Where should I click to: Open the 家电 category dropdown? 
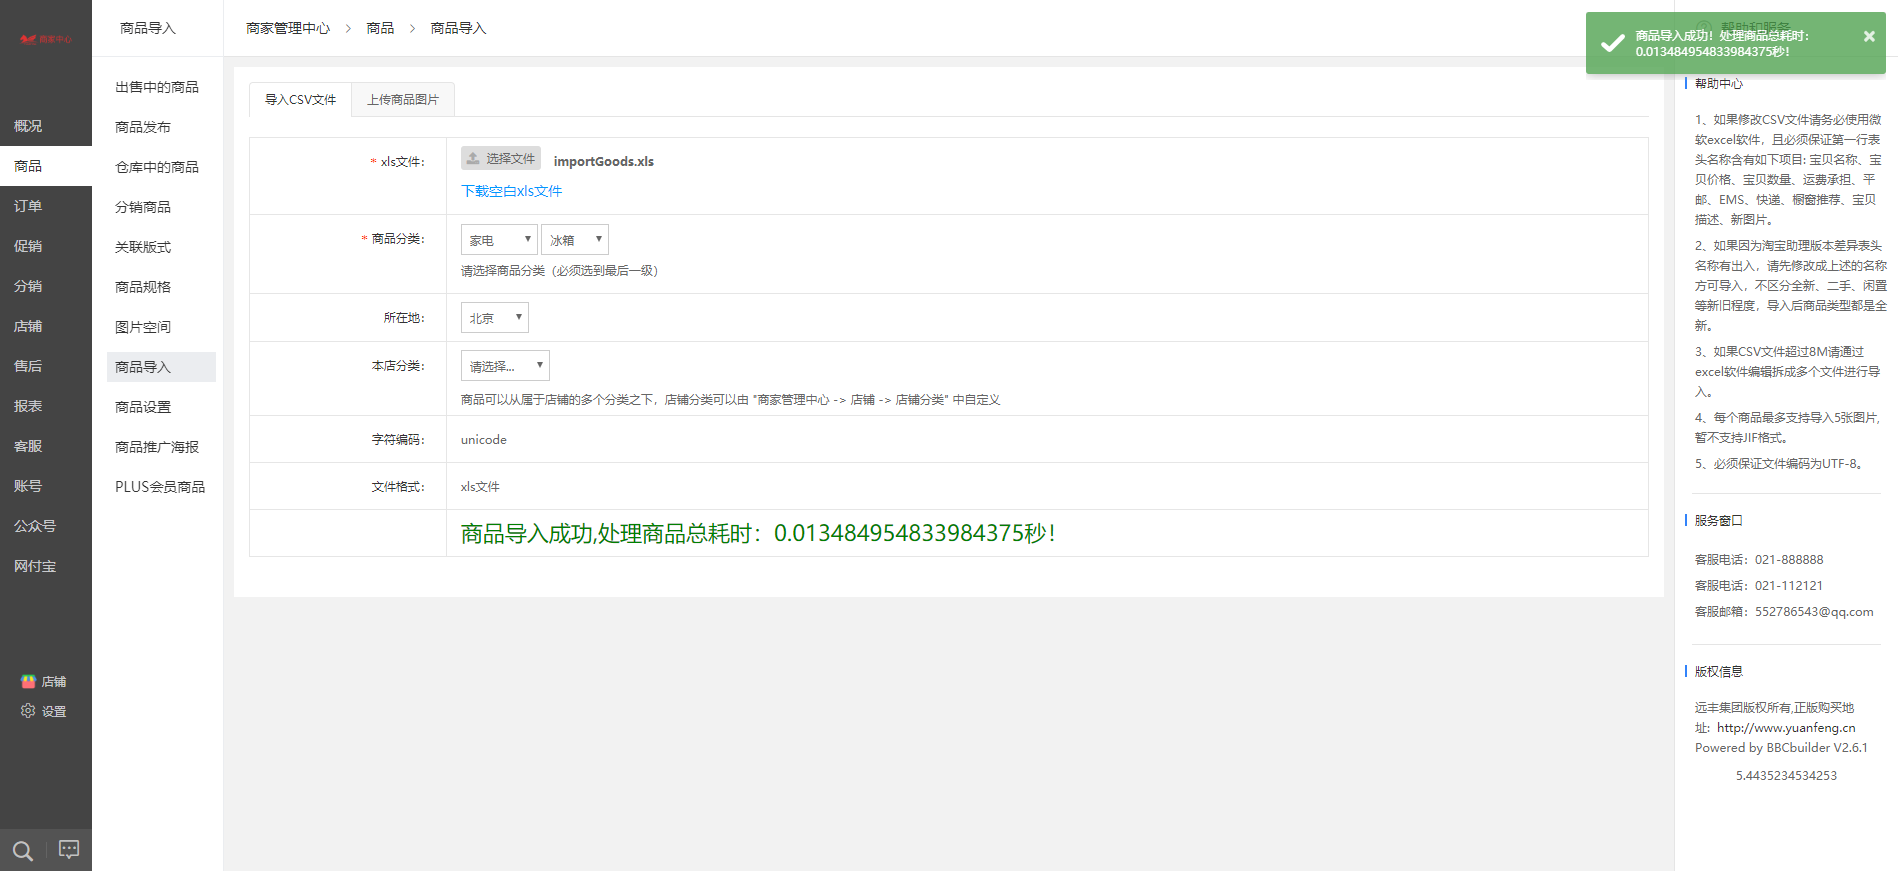tap(499, 239)
